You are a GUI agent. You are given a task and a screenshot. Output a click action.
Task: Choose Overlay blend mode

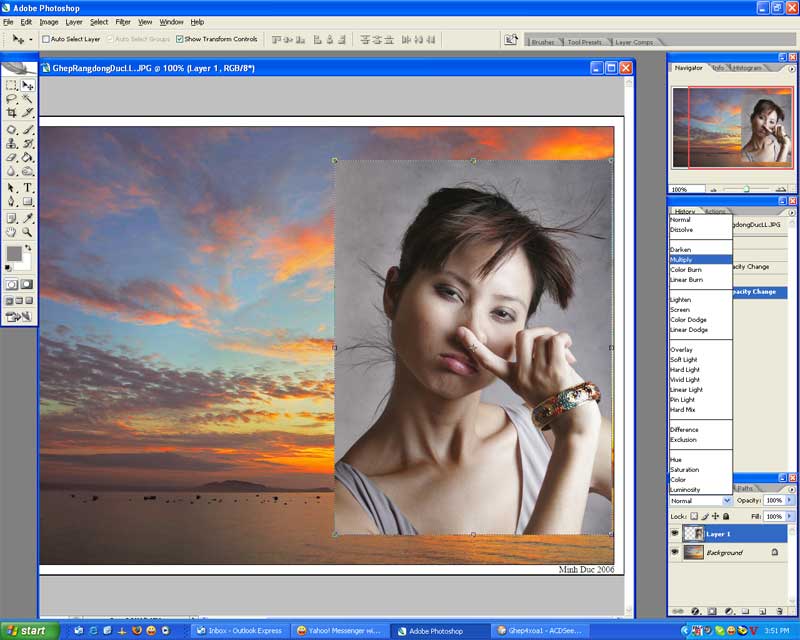point(701,350)
